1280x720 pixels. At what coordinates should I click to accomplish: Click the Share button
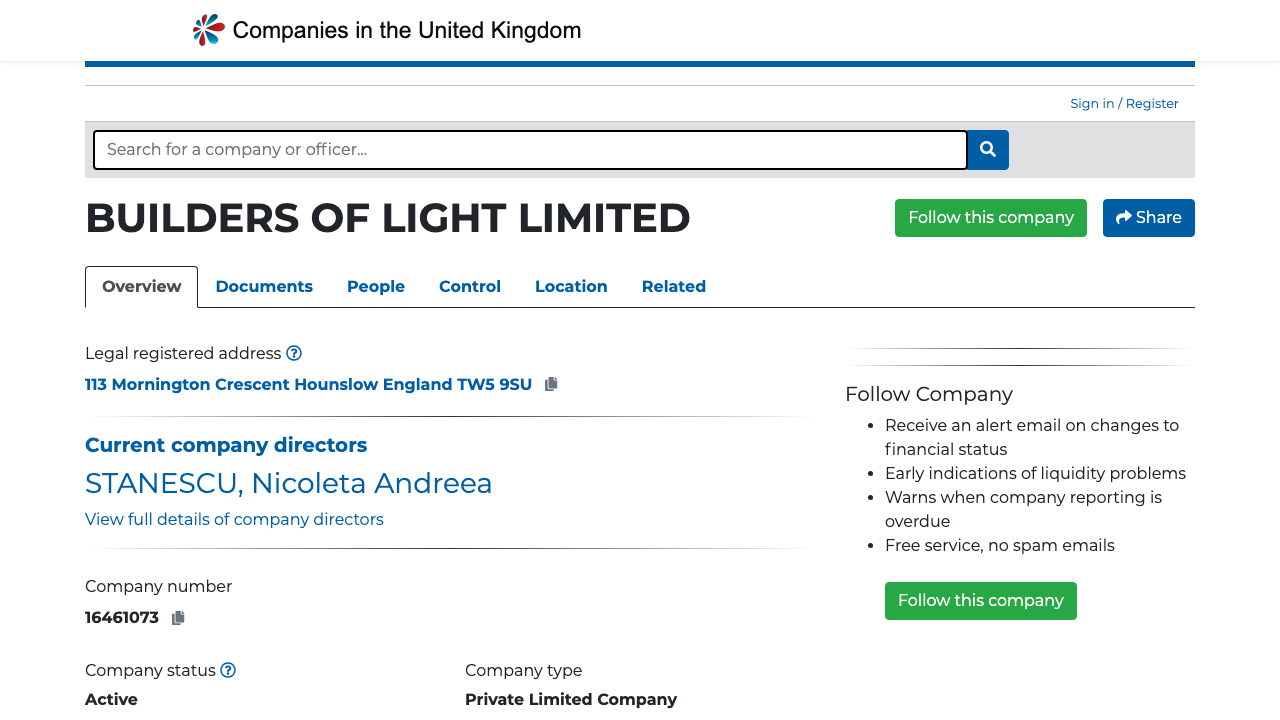(x=1148, y=217)
